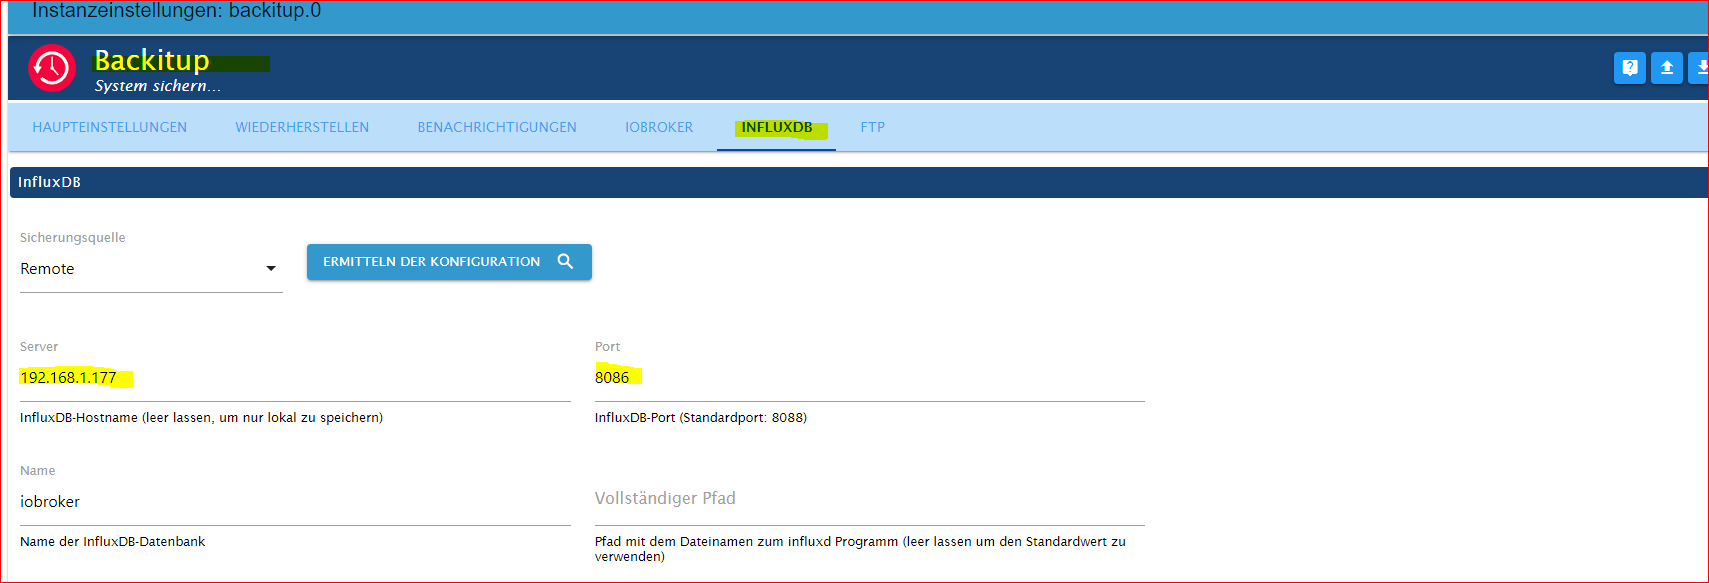
Task: Expand the Sicherungsquelle dropdown arrow
Action: (271, 268)
